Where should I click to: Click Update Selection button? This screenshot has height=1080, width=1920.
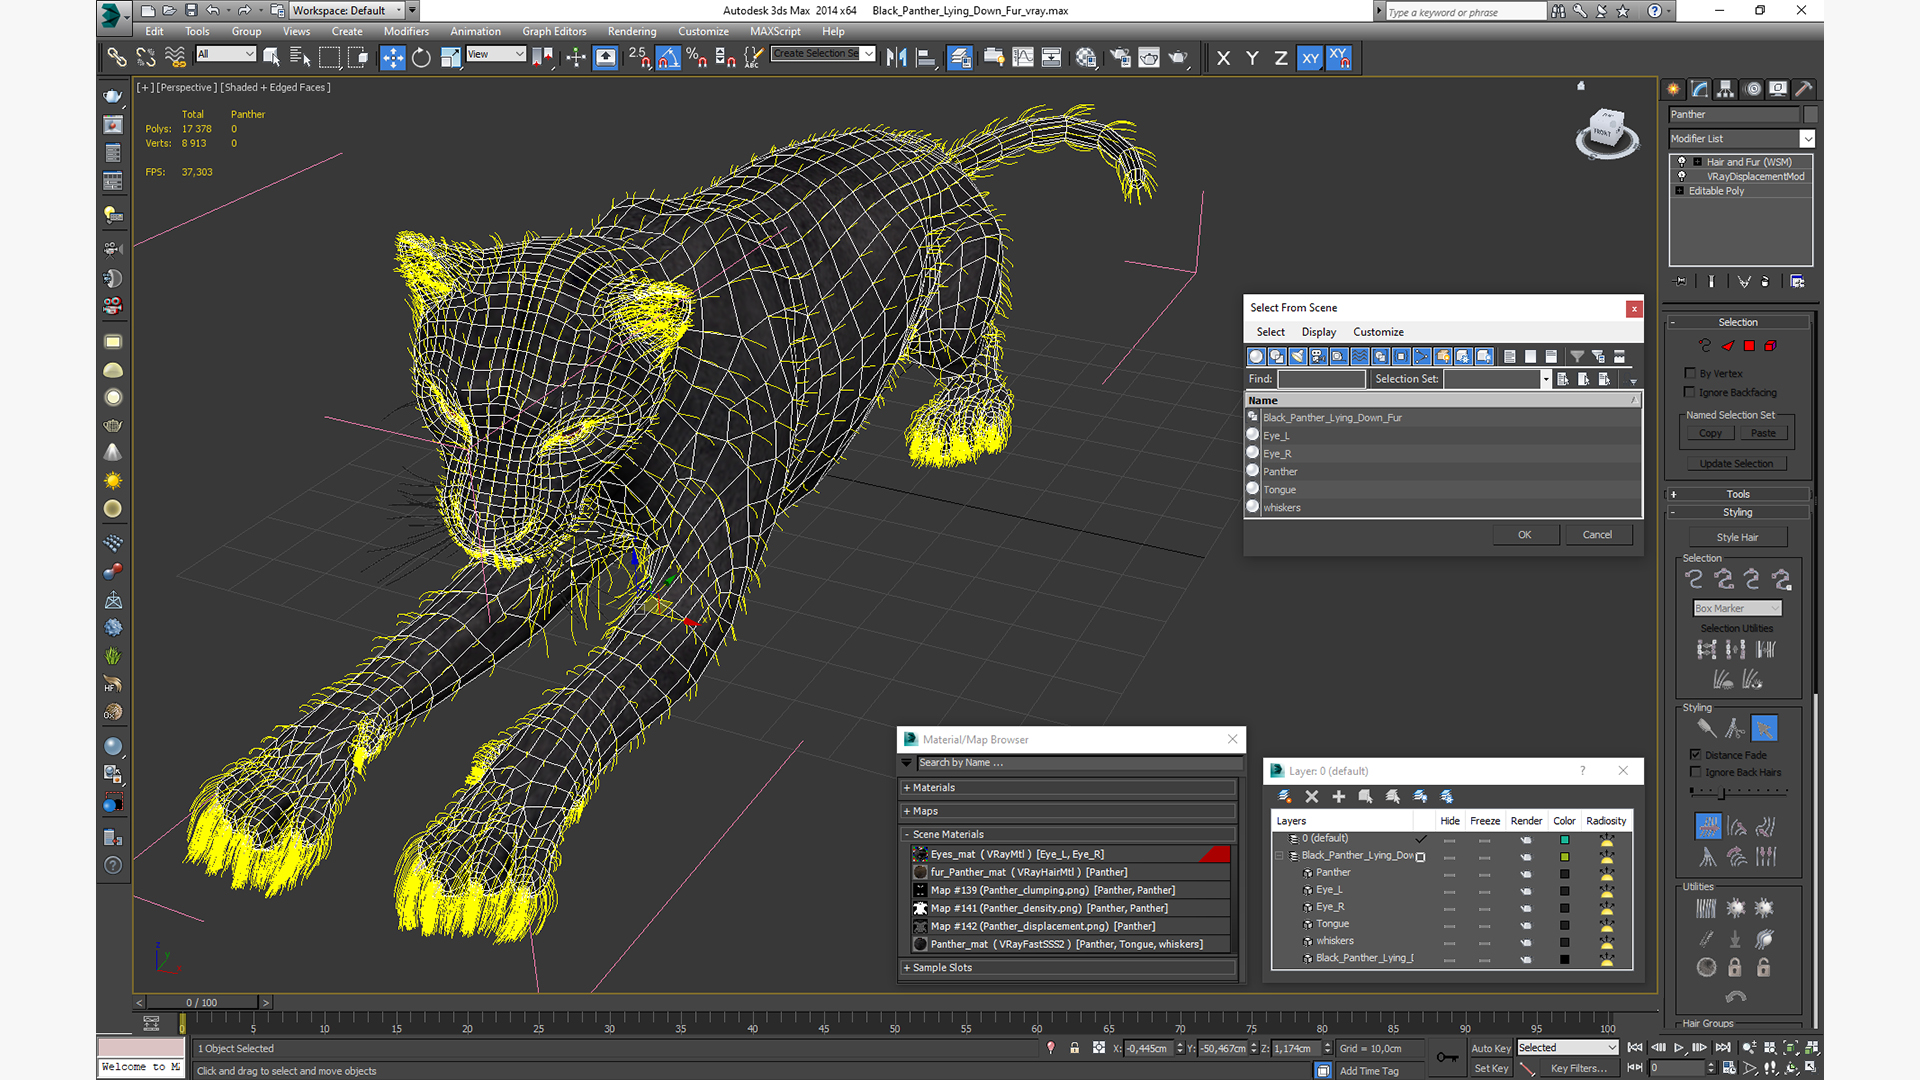(1736, 464)
